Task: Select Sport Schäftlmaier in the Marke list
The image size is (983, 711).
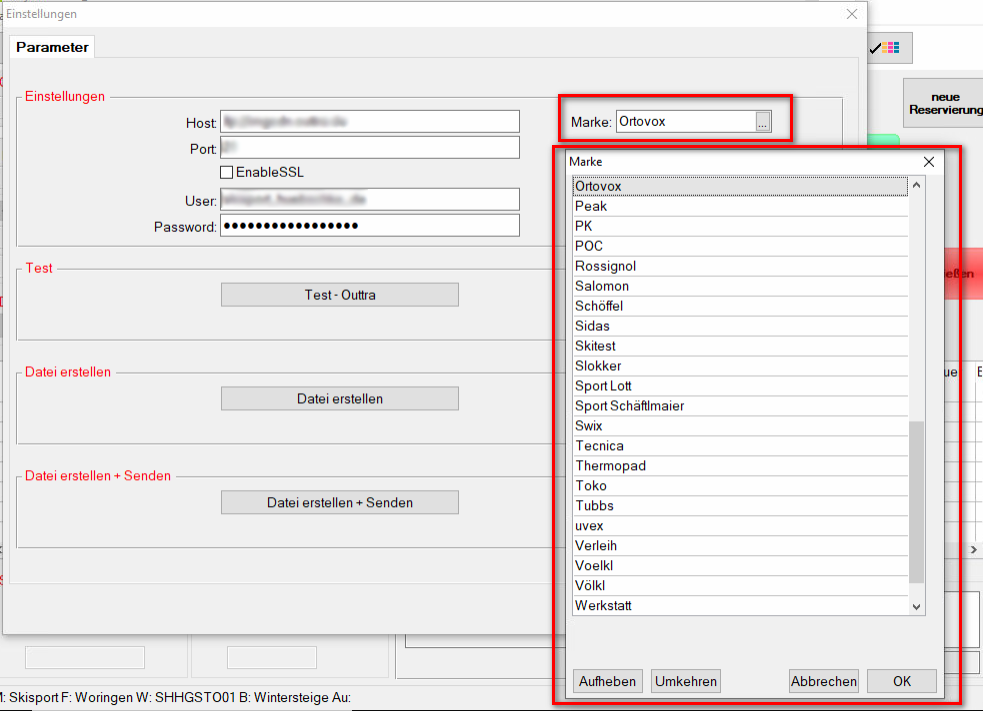Action: click(740, 406)
